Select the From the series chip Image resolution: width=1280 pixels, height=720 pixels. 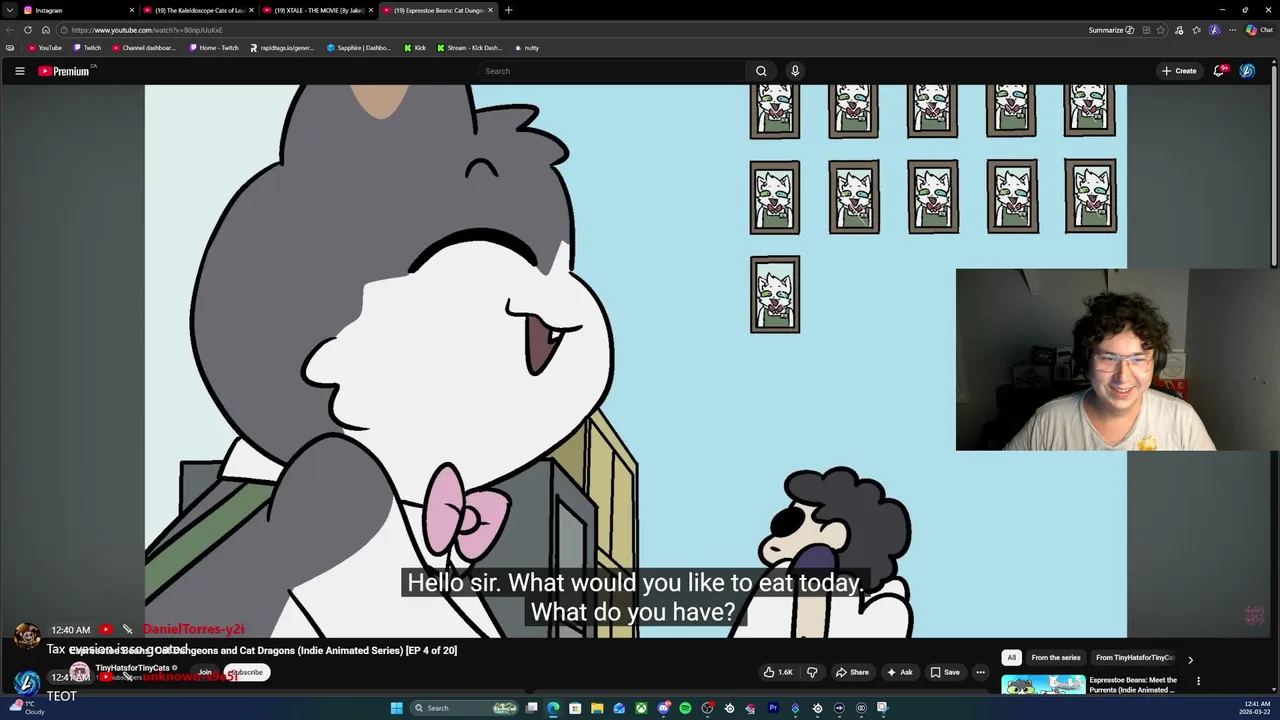(1055, 658)
